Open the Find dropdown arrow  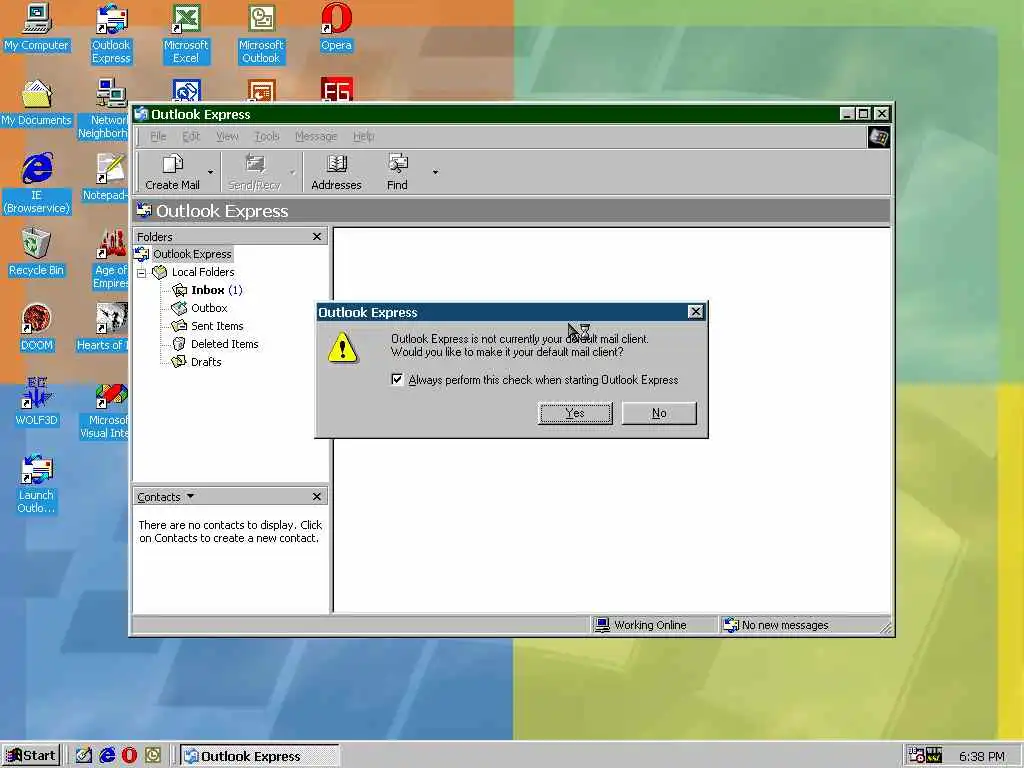[x=435, y=172]
